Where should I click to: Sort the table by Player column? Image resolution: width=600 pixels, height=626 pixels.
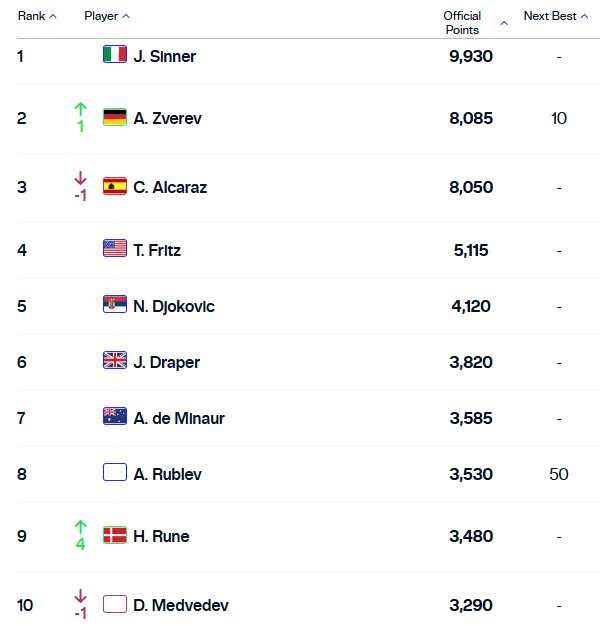coord(106,16)
